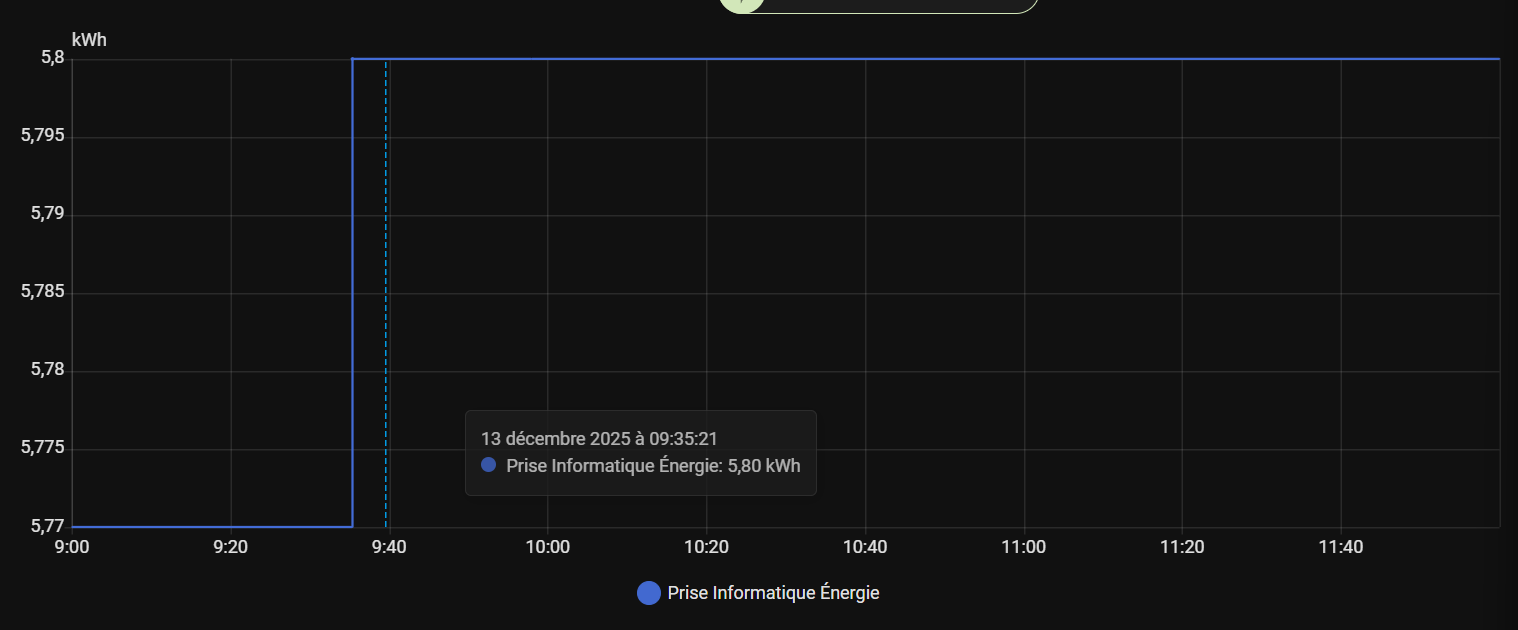
Task: Click the 9:00 time axis label
Action: [x=72, y=547]
